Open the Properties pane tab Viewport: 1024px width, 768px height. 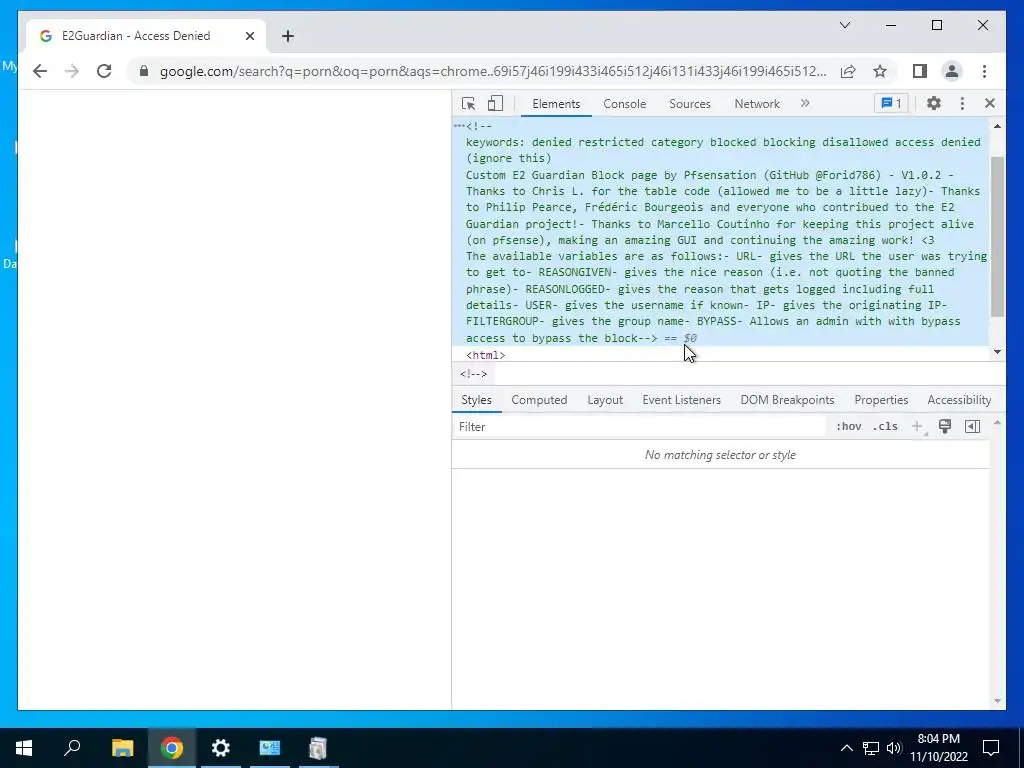click(x=881, y=400)
